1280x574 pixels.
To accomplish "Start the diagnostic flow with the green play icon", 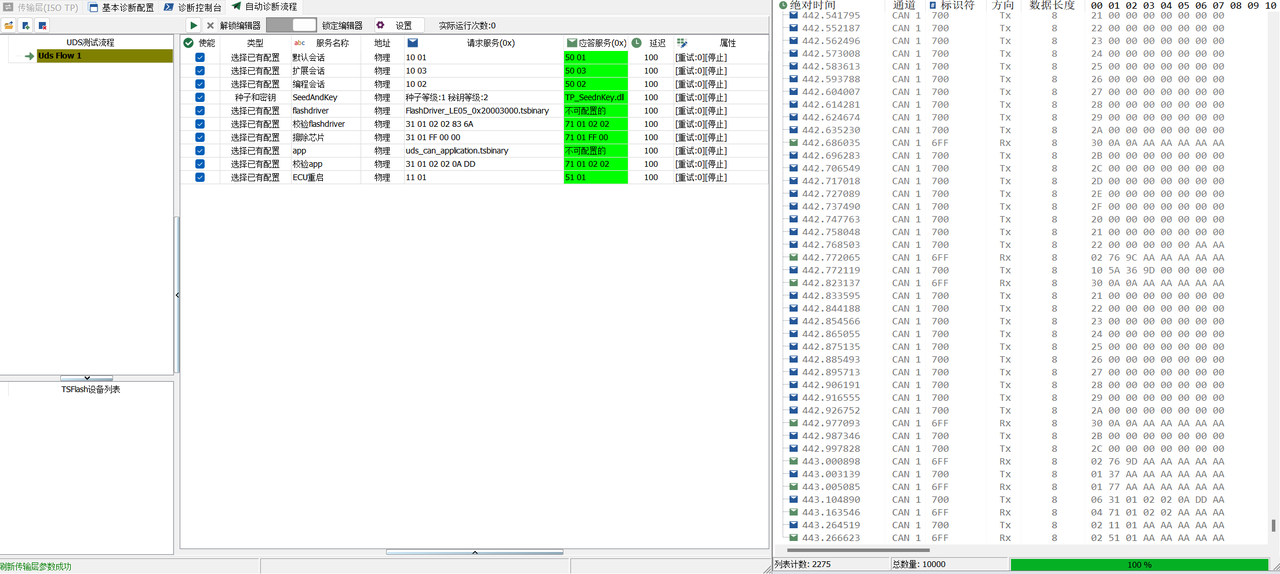I will 194,25.
